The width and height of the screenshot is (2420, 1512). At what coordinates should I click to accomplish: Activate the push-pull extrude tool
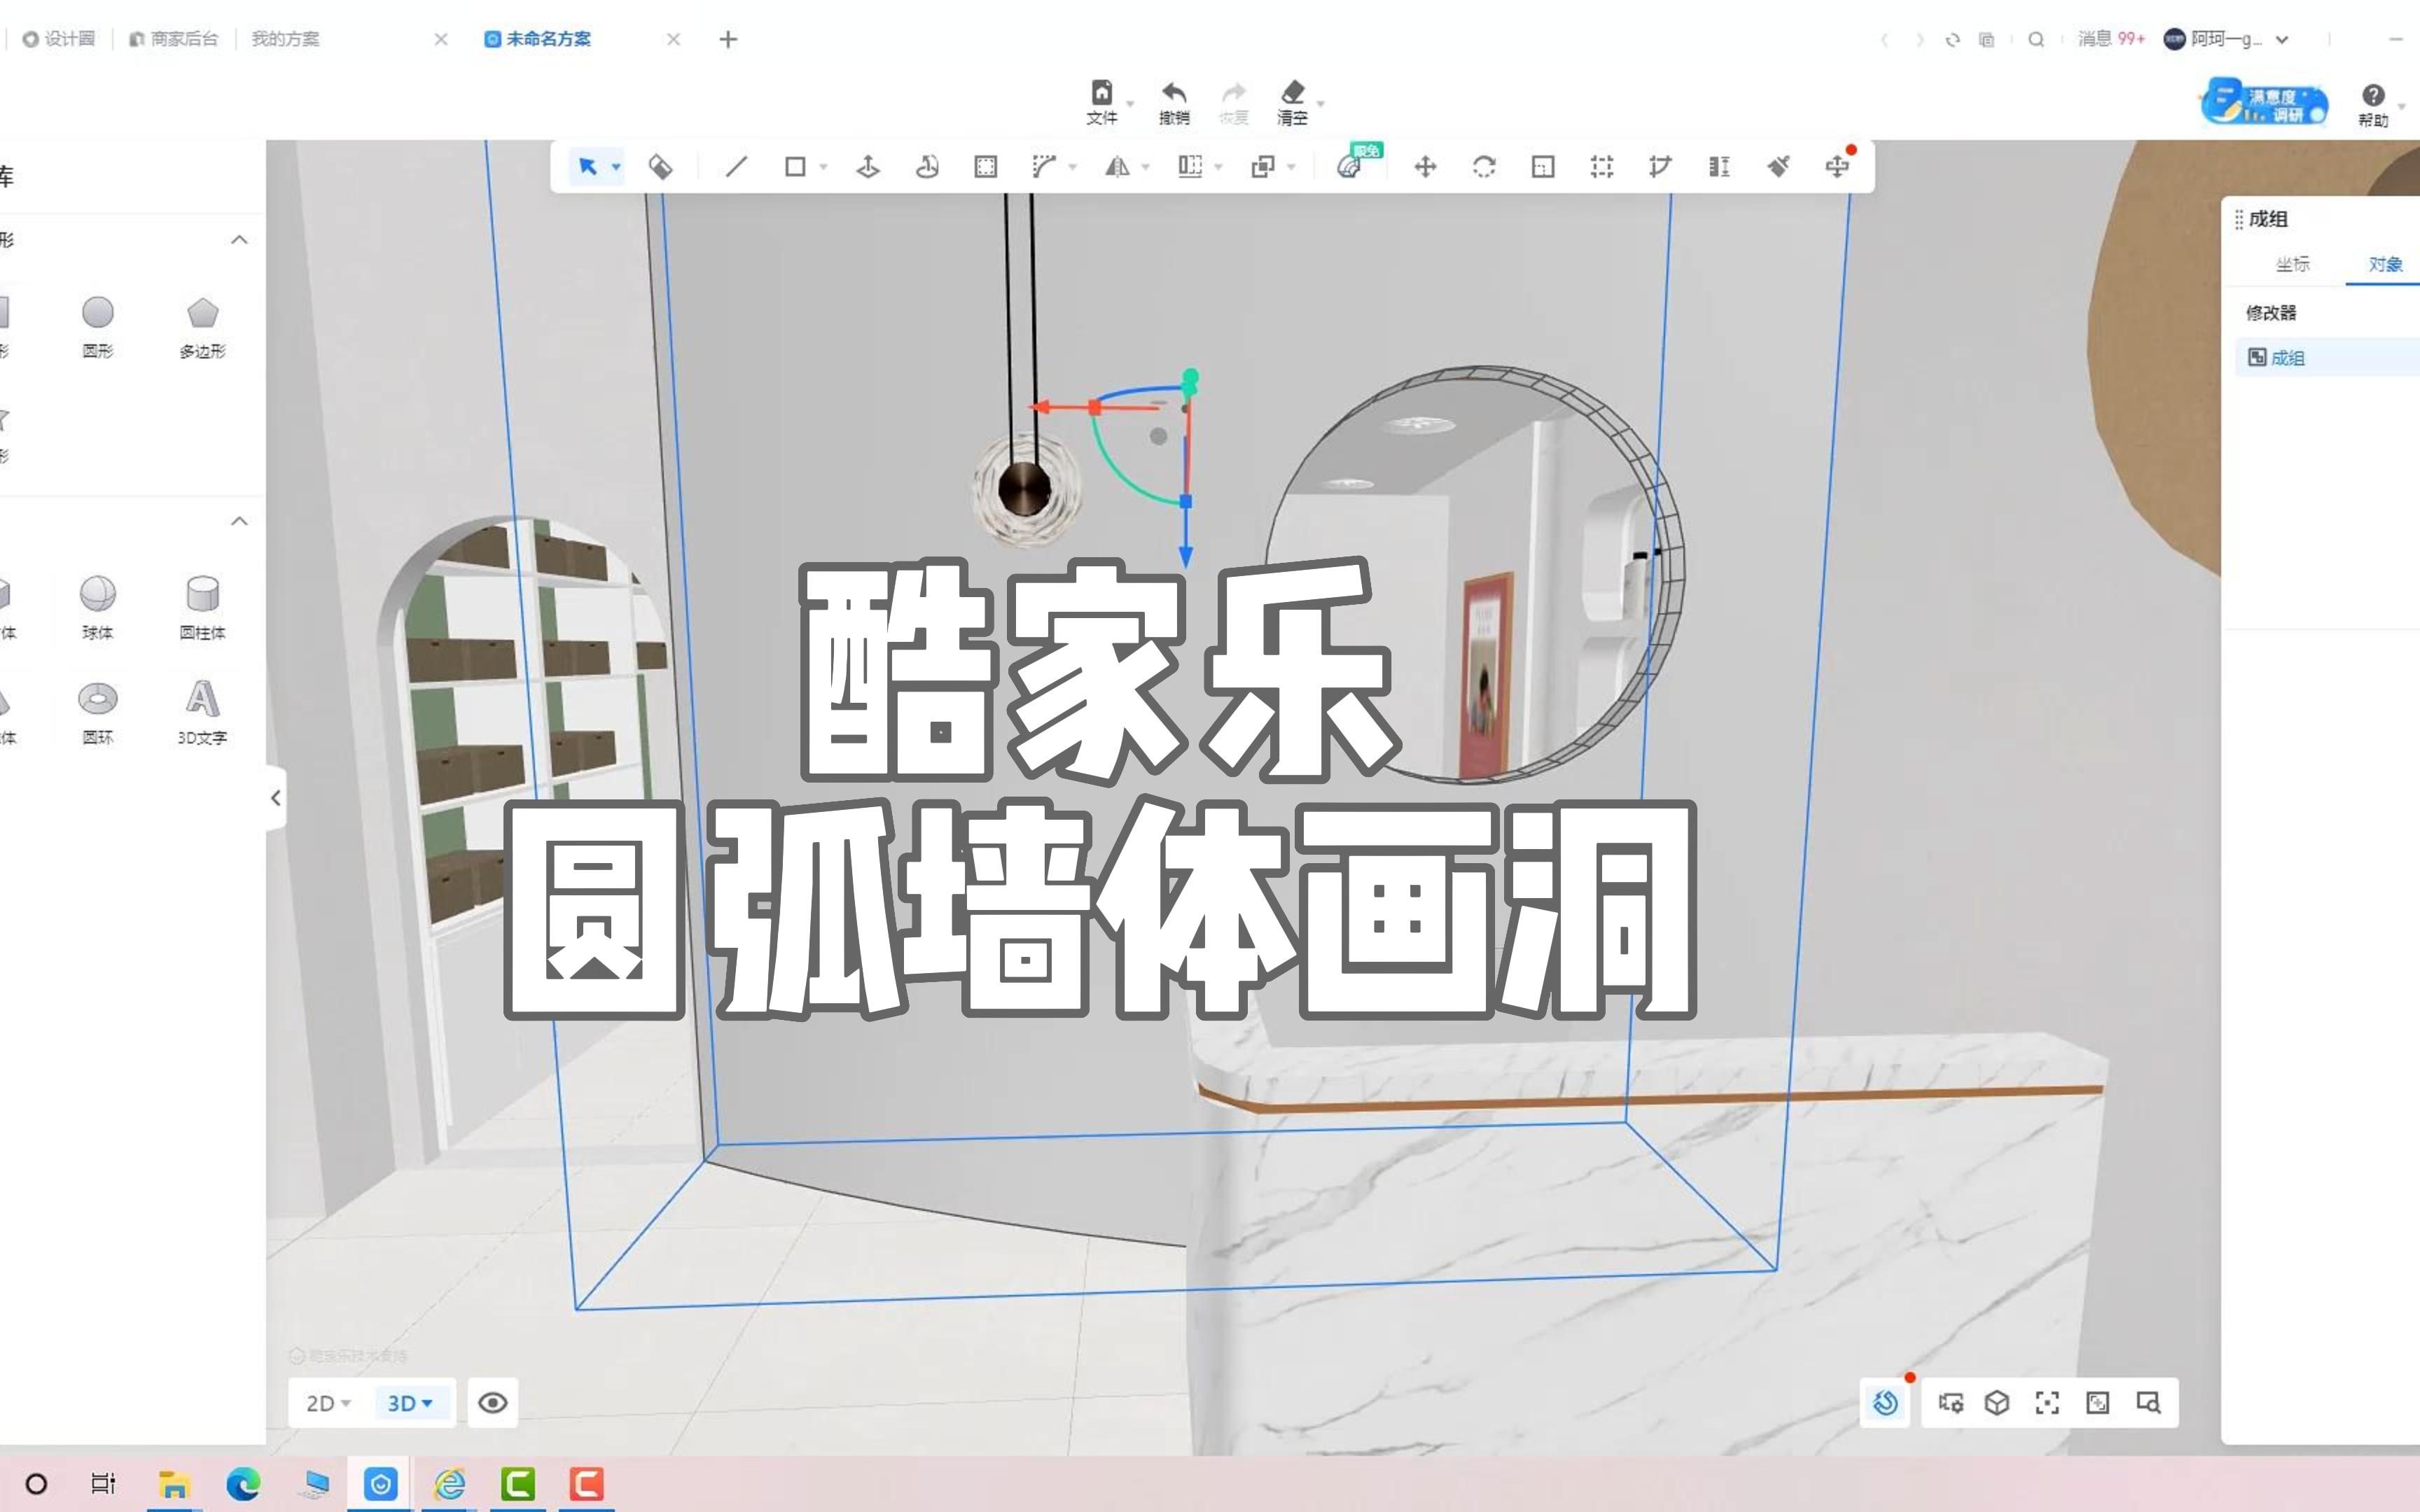click(x=868, y=166)
